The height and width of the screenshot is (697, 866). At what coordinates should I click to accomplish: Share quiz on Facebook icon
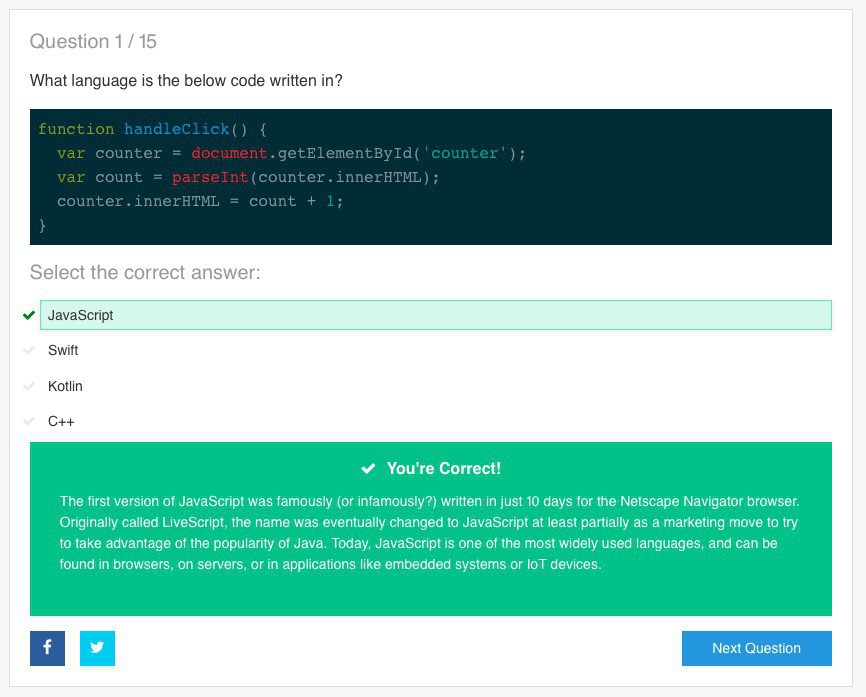47,648
